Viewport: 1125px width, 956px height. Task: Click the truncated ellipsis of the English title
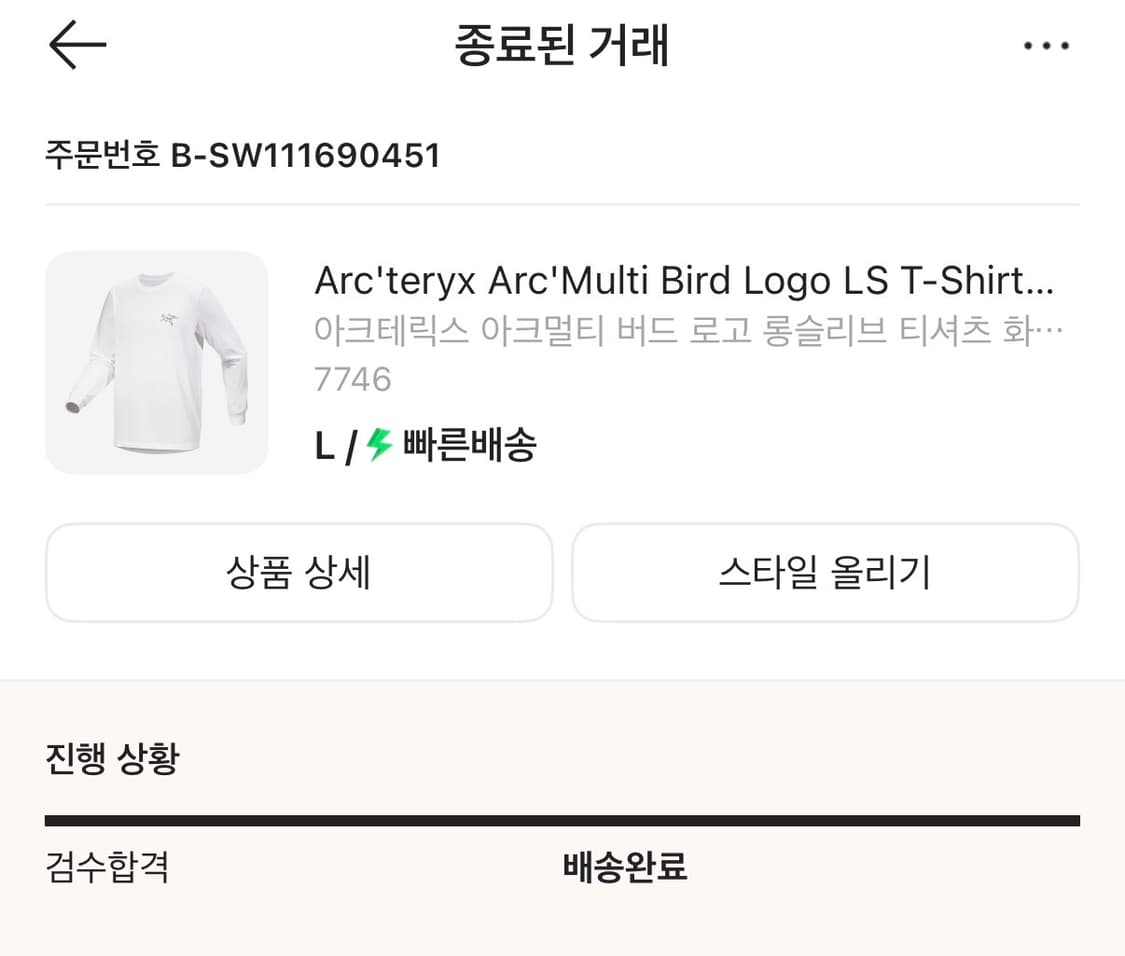[1042, 283]
